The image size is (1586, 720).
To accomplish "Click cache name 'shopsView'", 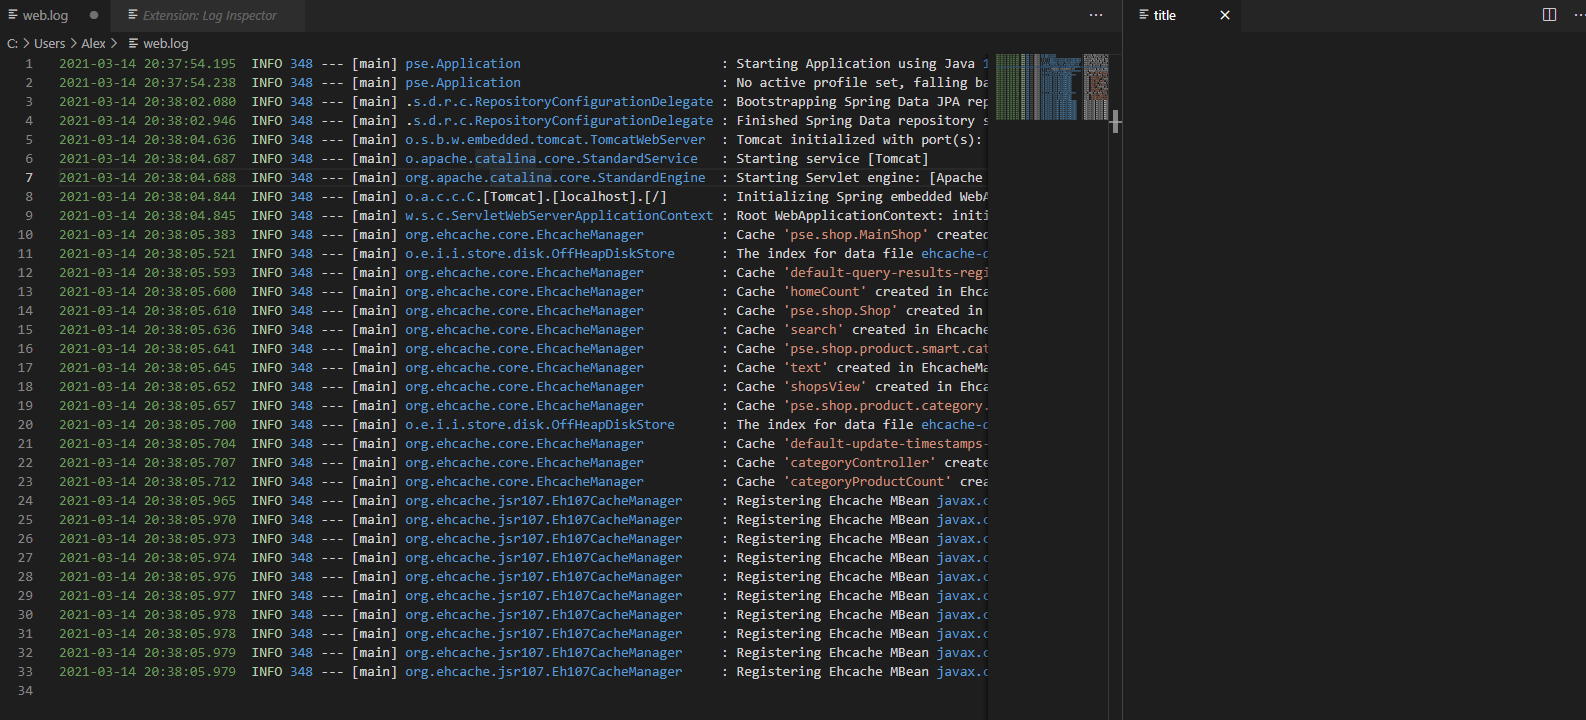I will coord(825,387).
